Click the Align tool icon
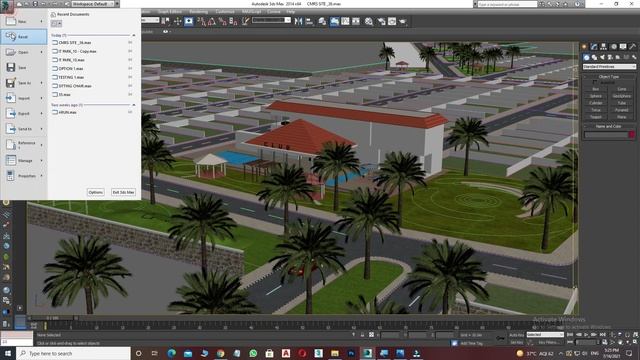 (309, 21)
